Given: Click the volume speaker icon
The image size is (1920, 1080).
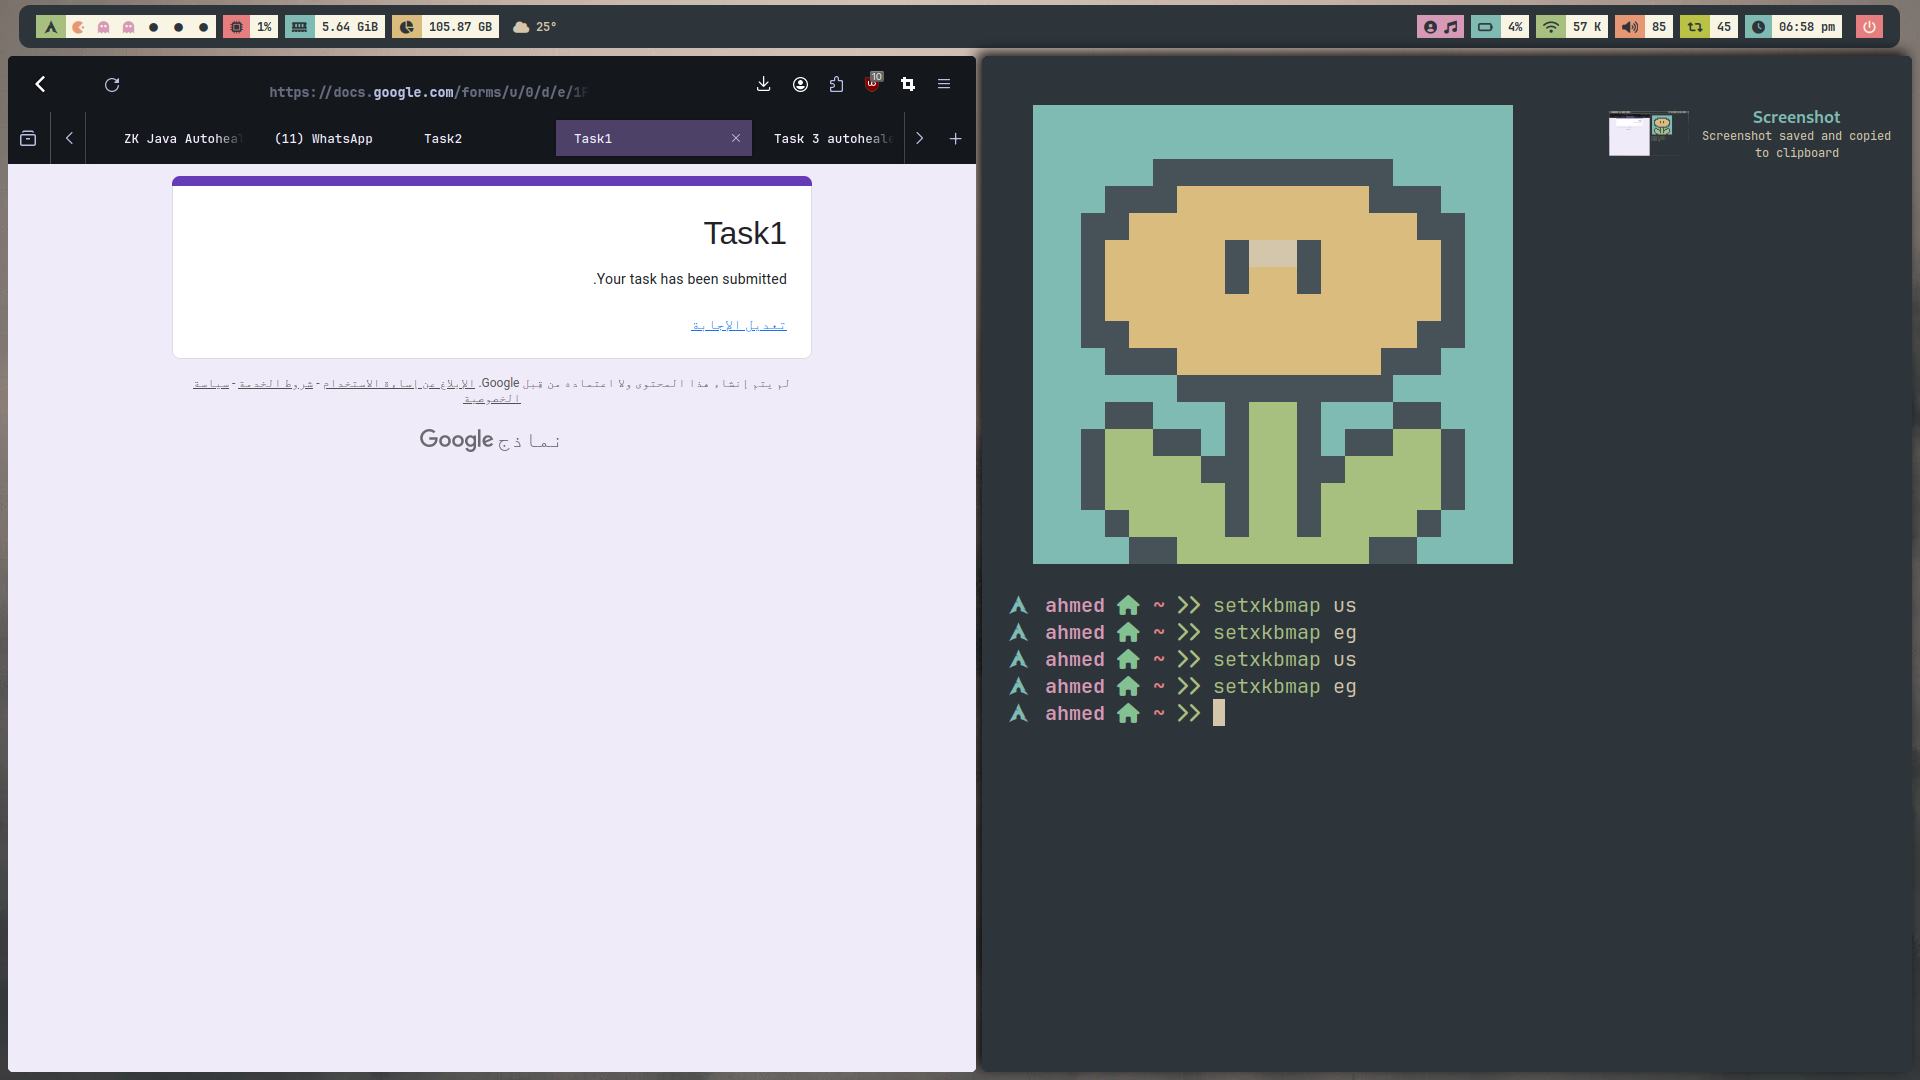Looking at the screenshot, I should click(1630, 27).
